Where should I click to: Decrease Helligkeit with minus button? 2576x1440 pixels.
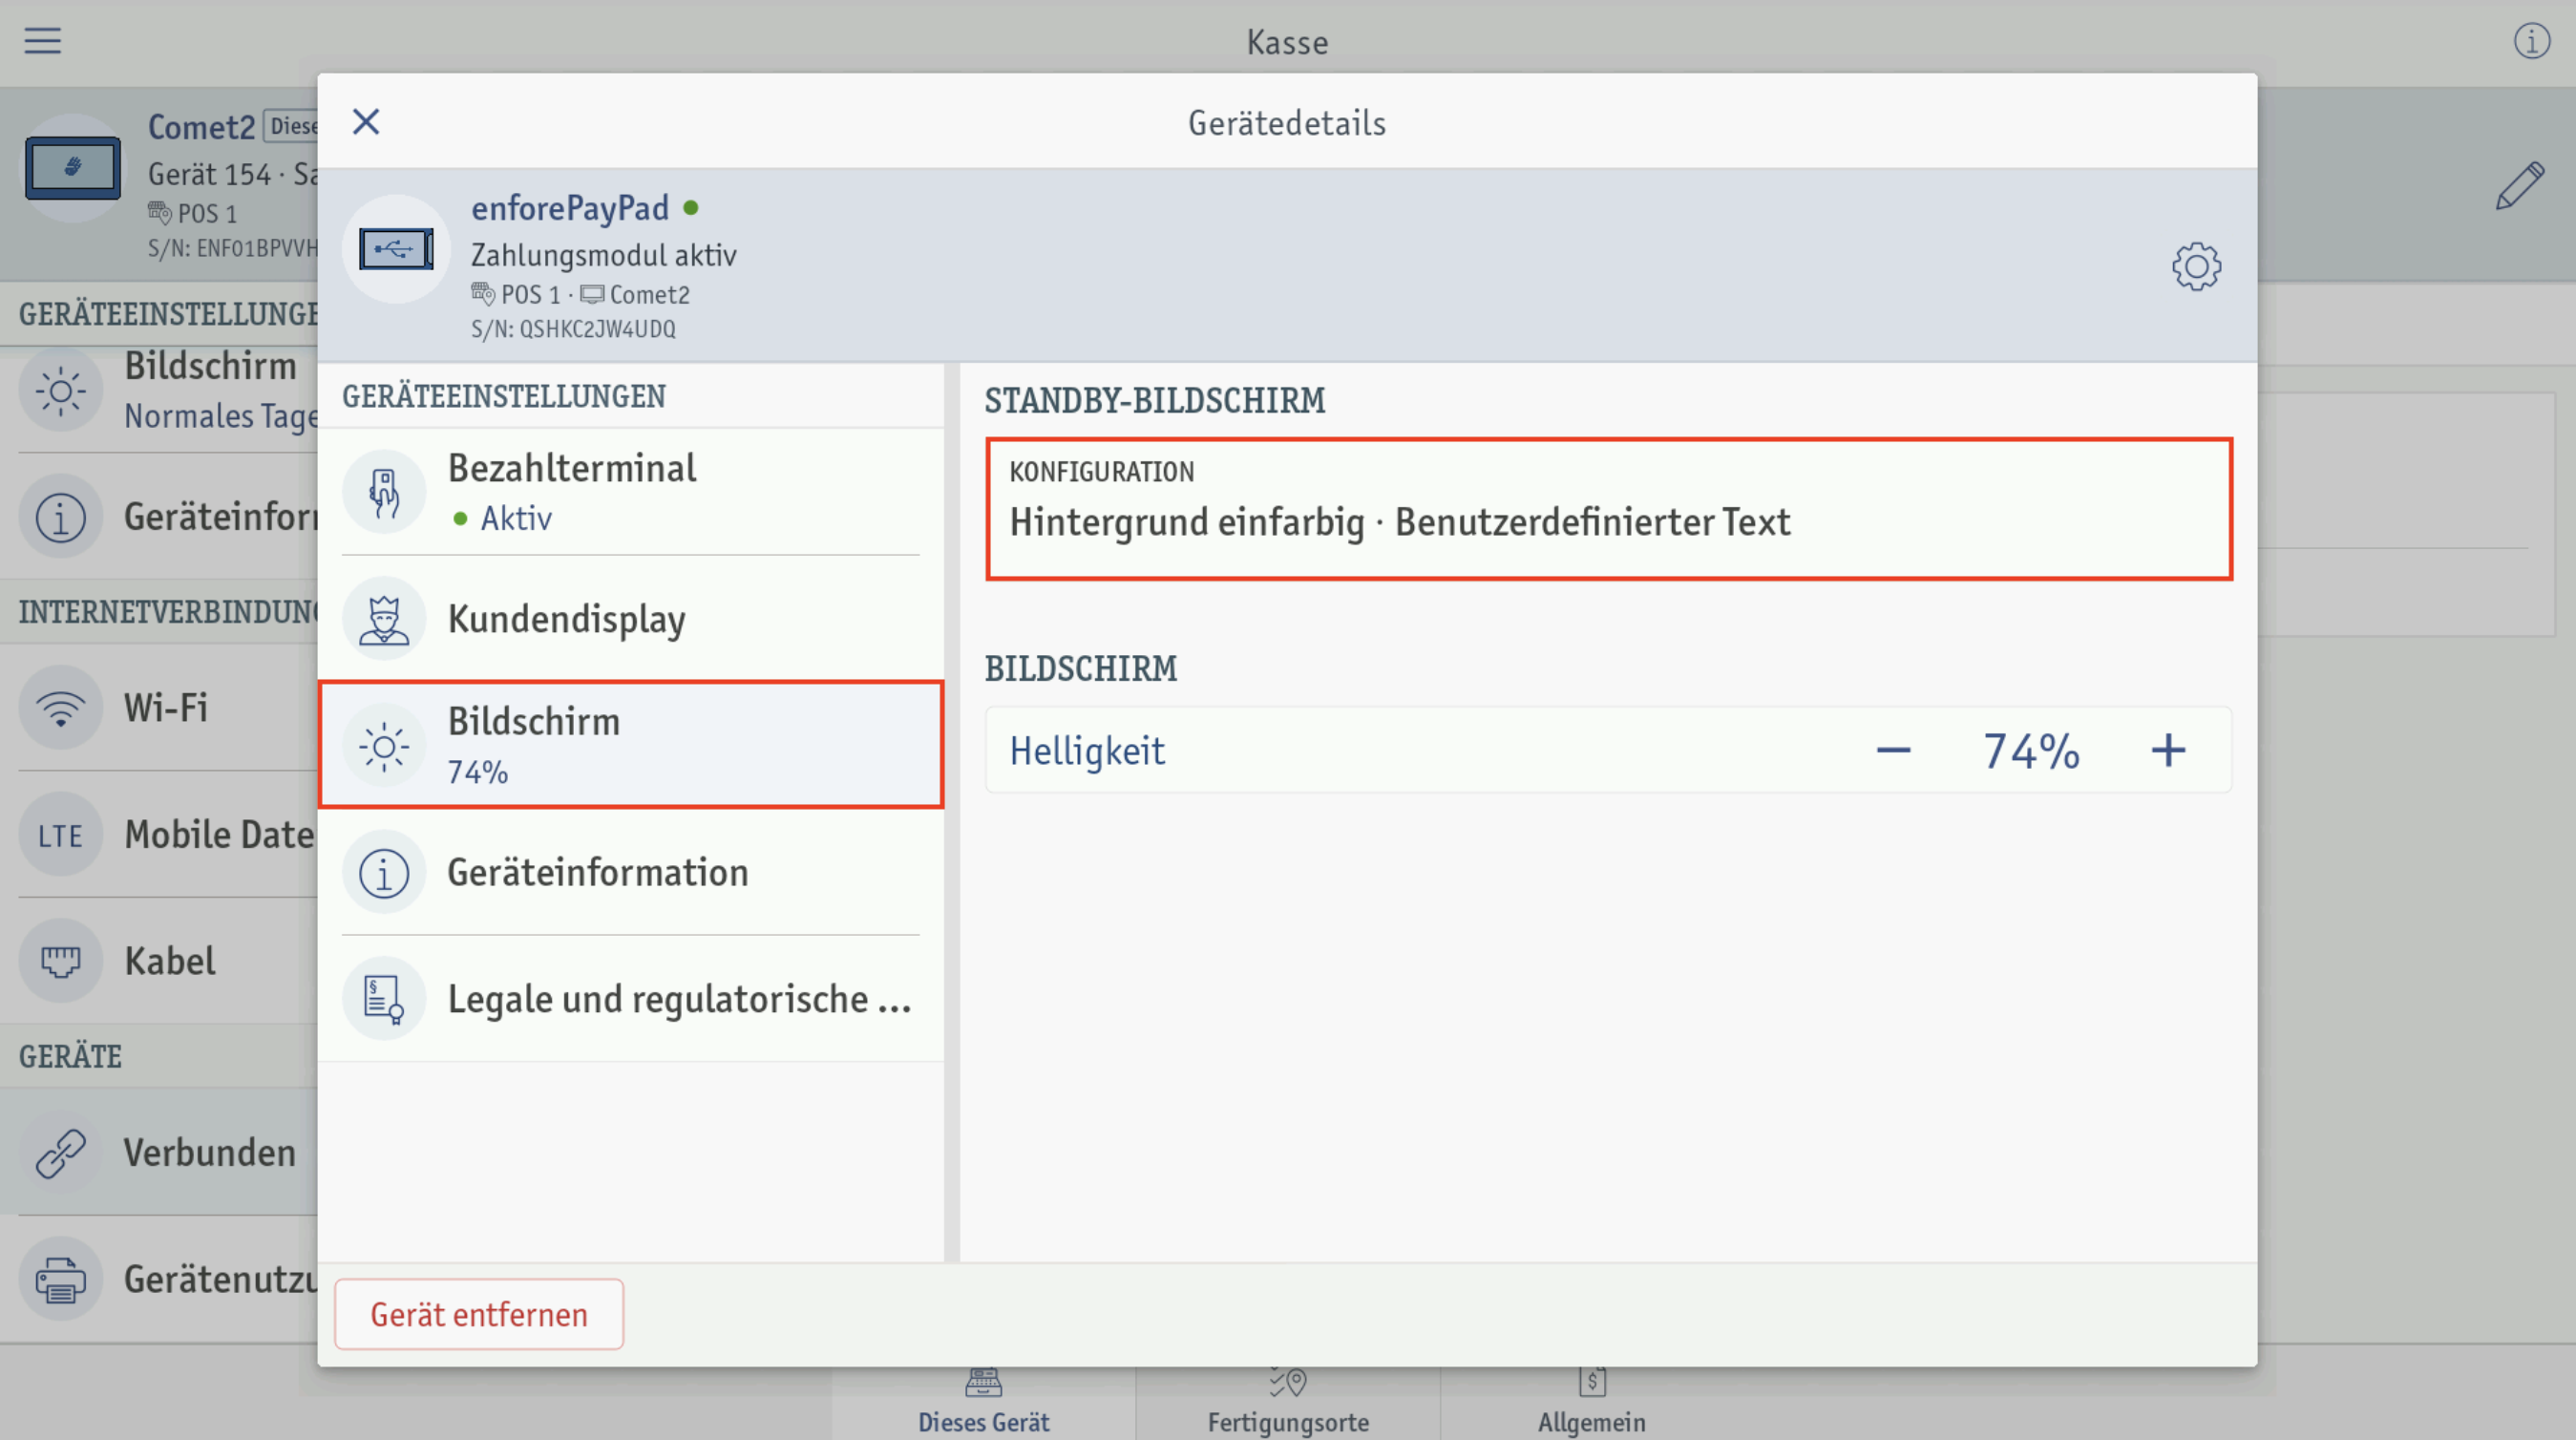pyautogui.click(x=1893, y=750)
